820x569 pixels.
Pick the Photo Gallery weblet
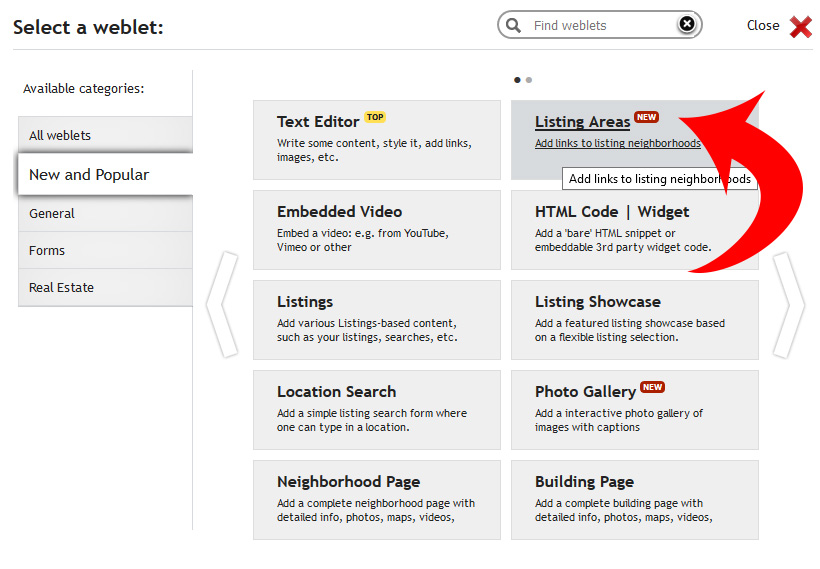click(634, 409)
